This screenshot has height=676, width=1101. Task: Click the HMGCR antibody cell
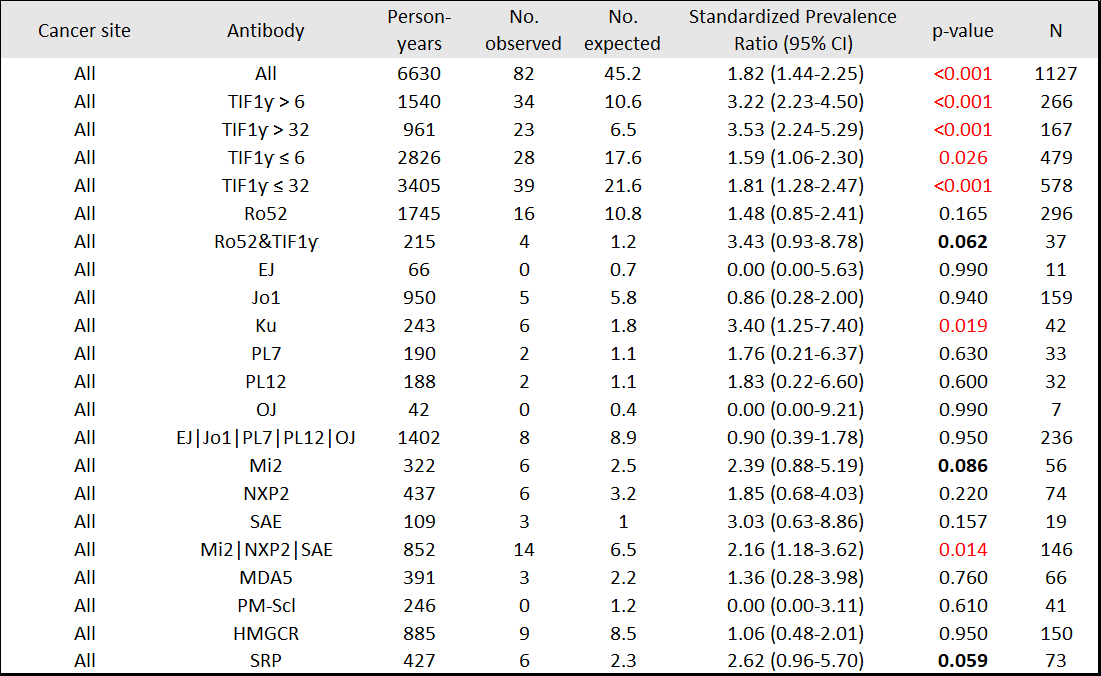(x=266, y=634)
